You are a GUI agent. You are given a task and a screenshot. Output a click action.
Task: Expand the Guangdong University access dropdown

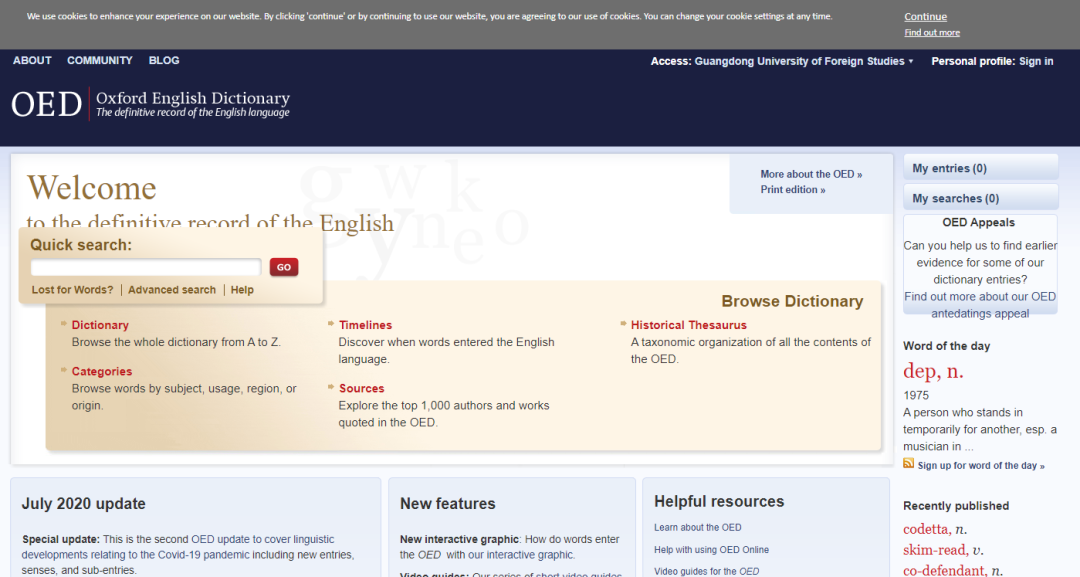910,62
